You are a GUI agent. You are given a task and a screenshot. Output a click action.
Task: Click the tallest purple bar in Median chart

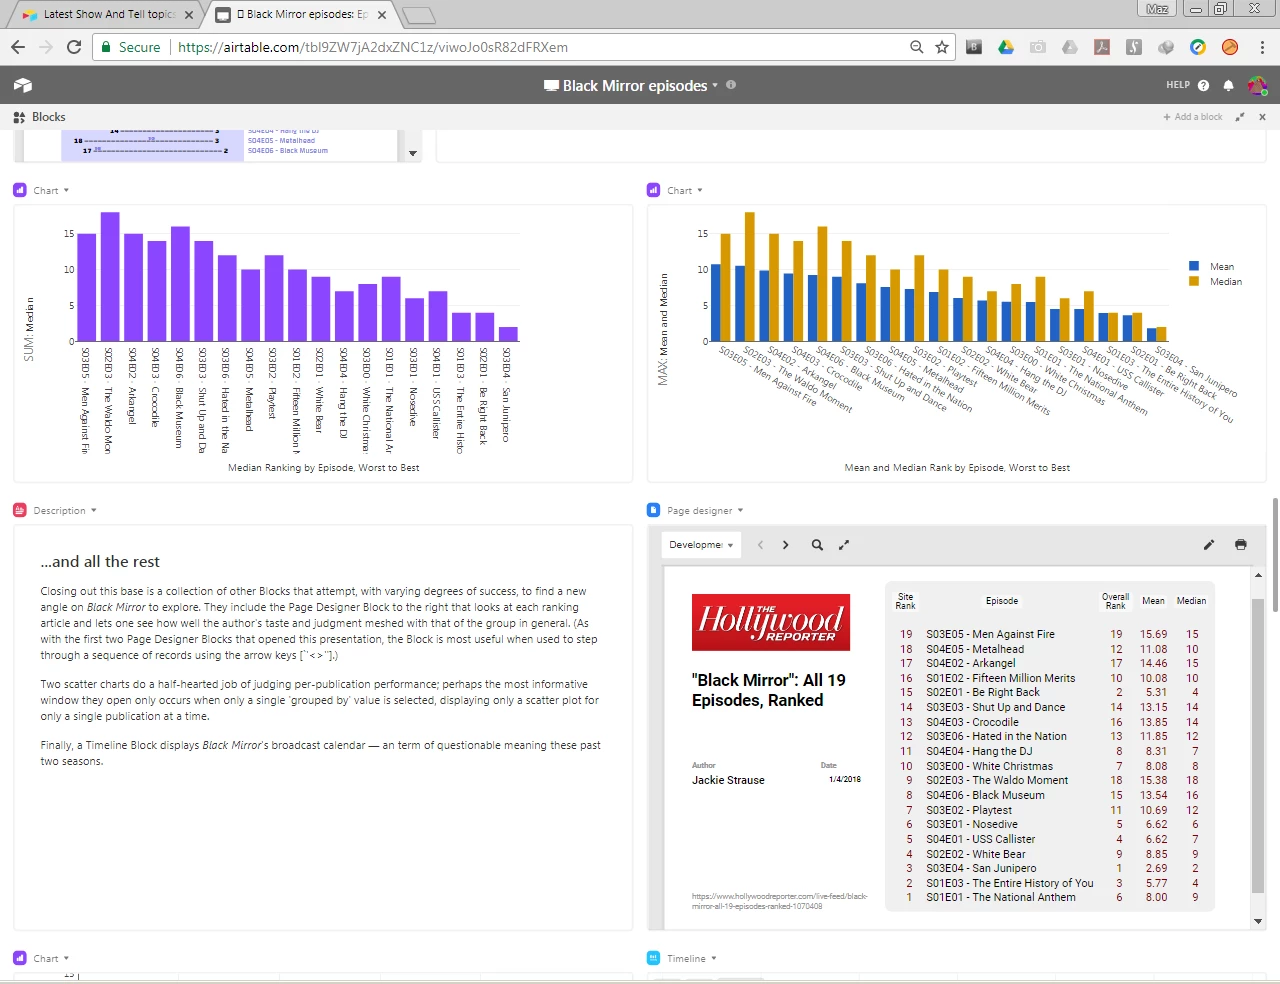coord(110,277)
